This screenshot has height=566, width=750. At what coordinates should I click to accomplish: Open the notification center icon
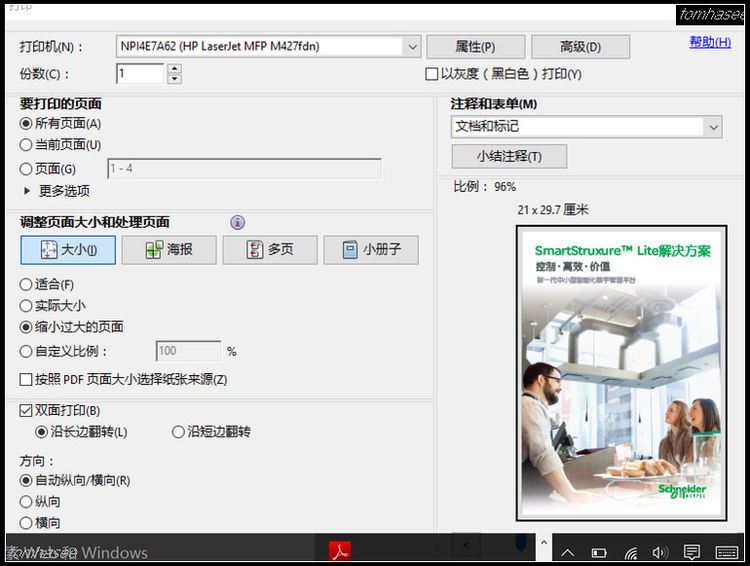click(x=691, y=552)
